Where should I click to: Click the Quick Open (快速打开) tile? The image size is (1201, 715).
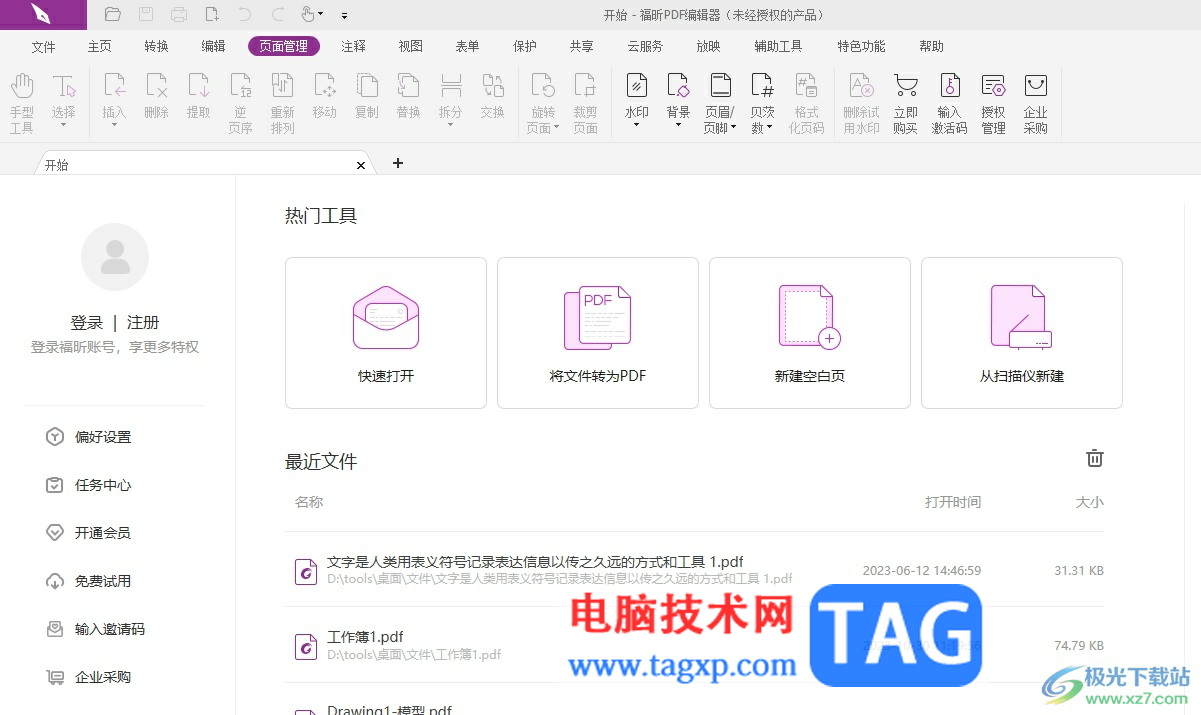[x=386, y=333]
